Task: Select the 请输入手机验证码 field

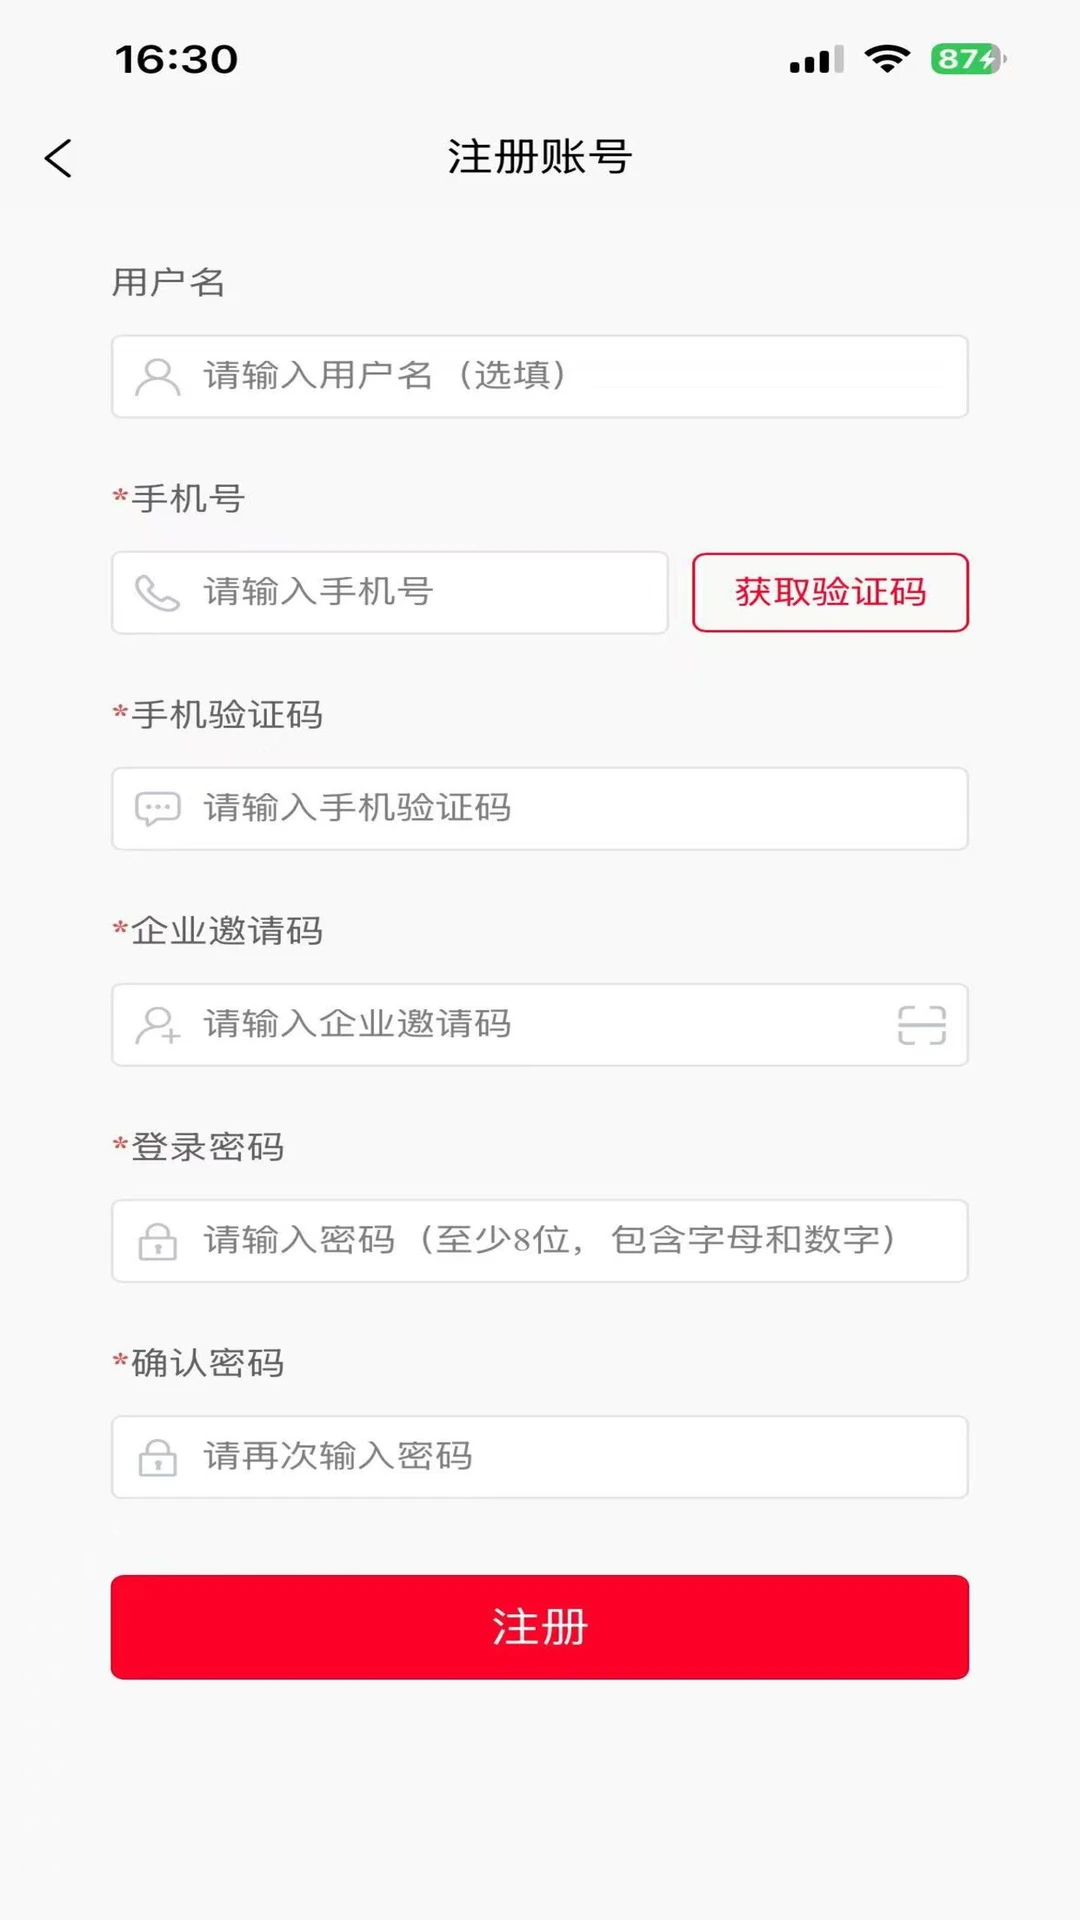Action: tap(540, 808)
